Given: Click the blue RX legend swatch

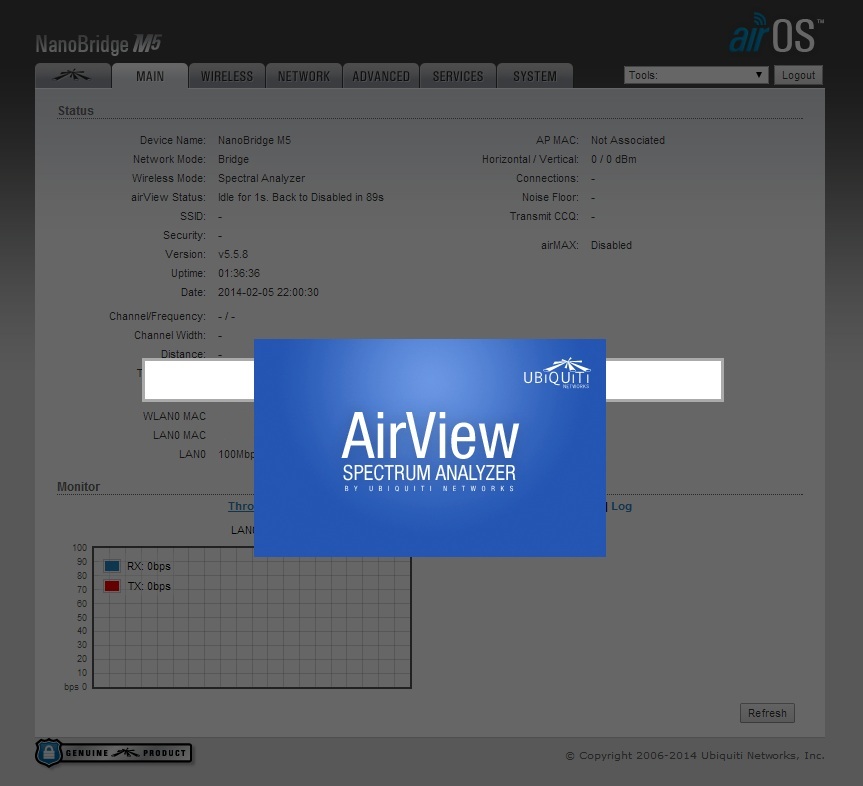Looking at the screenshot, I should [112, 566].
